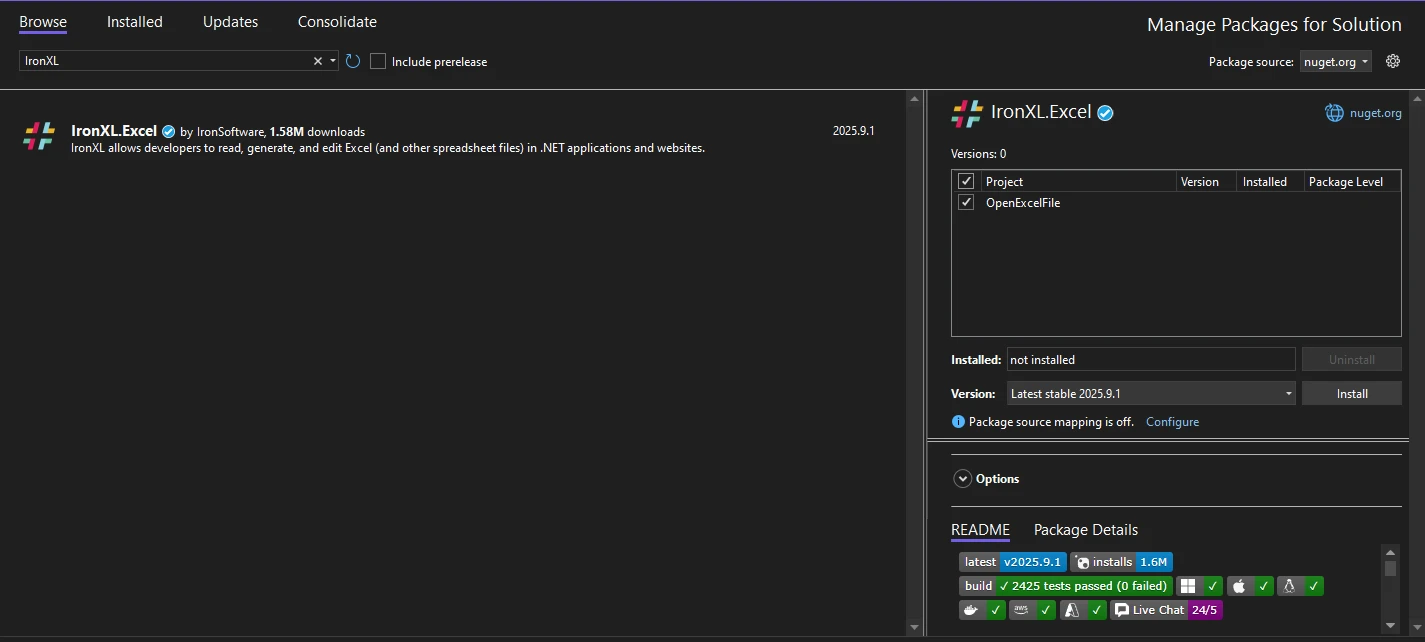Click the package source mapping info icon
The height and width of the screenshot is (642, 1425).
(958, 422)
